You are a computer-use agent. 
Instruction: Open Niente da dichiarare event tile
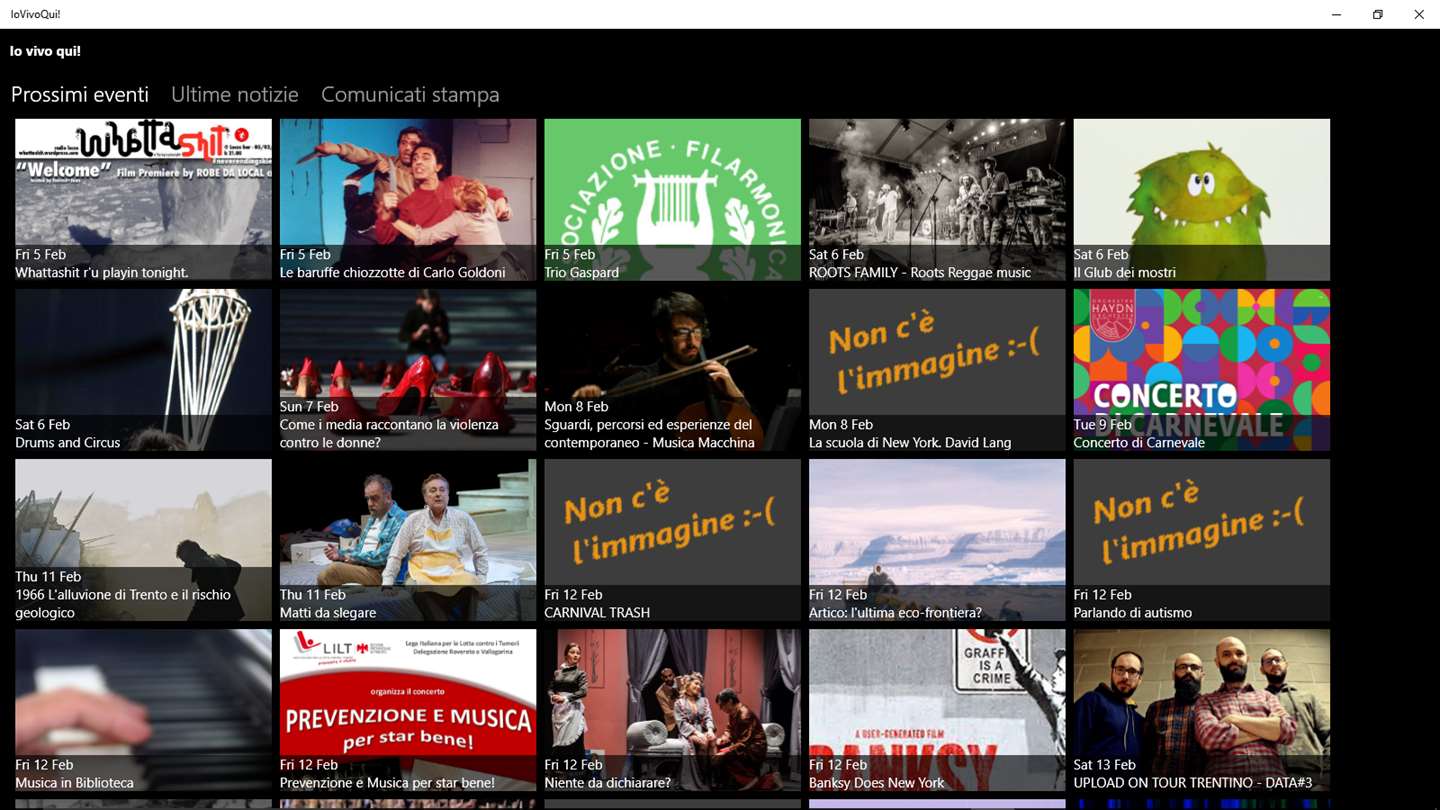click(x=672, y=710)
